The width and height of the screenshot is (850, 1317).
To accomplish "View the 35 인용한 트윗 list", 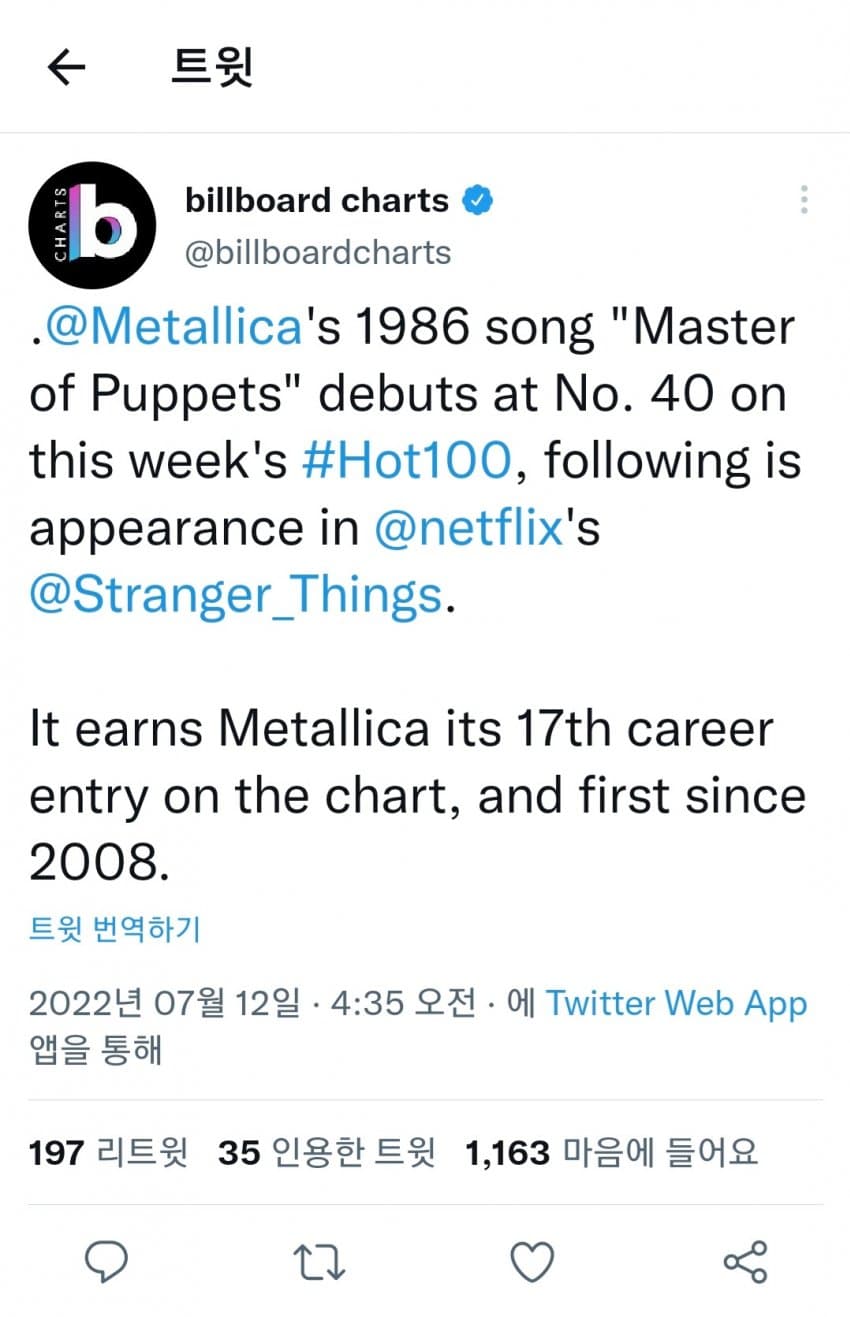I will 327,1152.
